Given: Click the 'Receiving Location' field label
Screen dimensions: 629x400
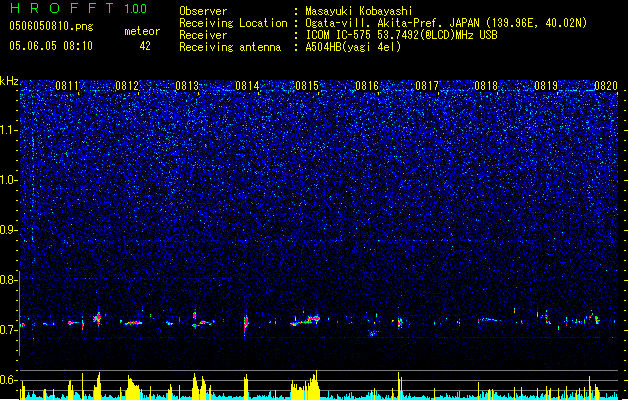Looking at the screenshot, I should (233, 23).
